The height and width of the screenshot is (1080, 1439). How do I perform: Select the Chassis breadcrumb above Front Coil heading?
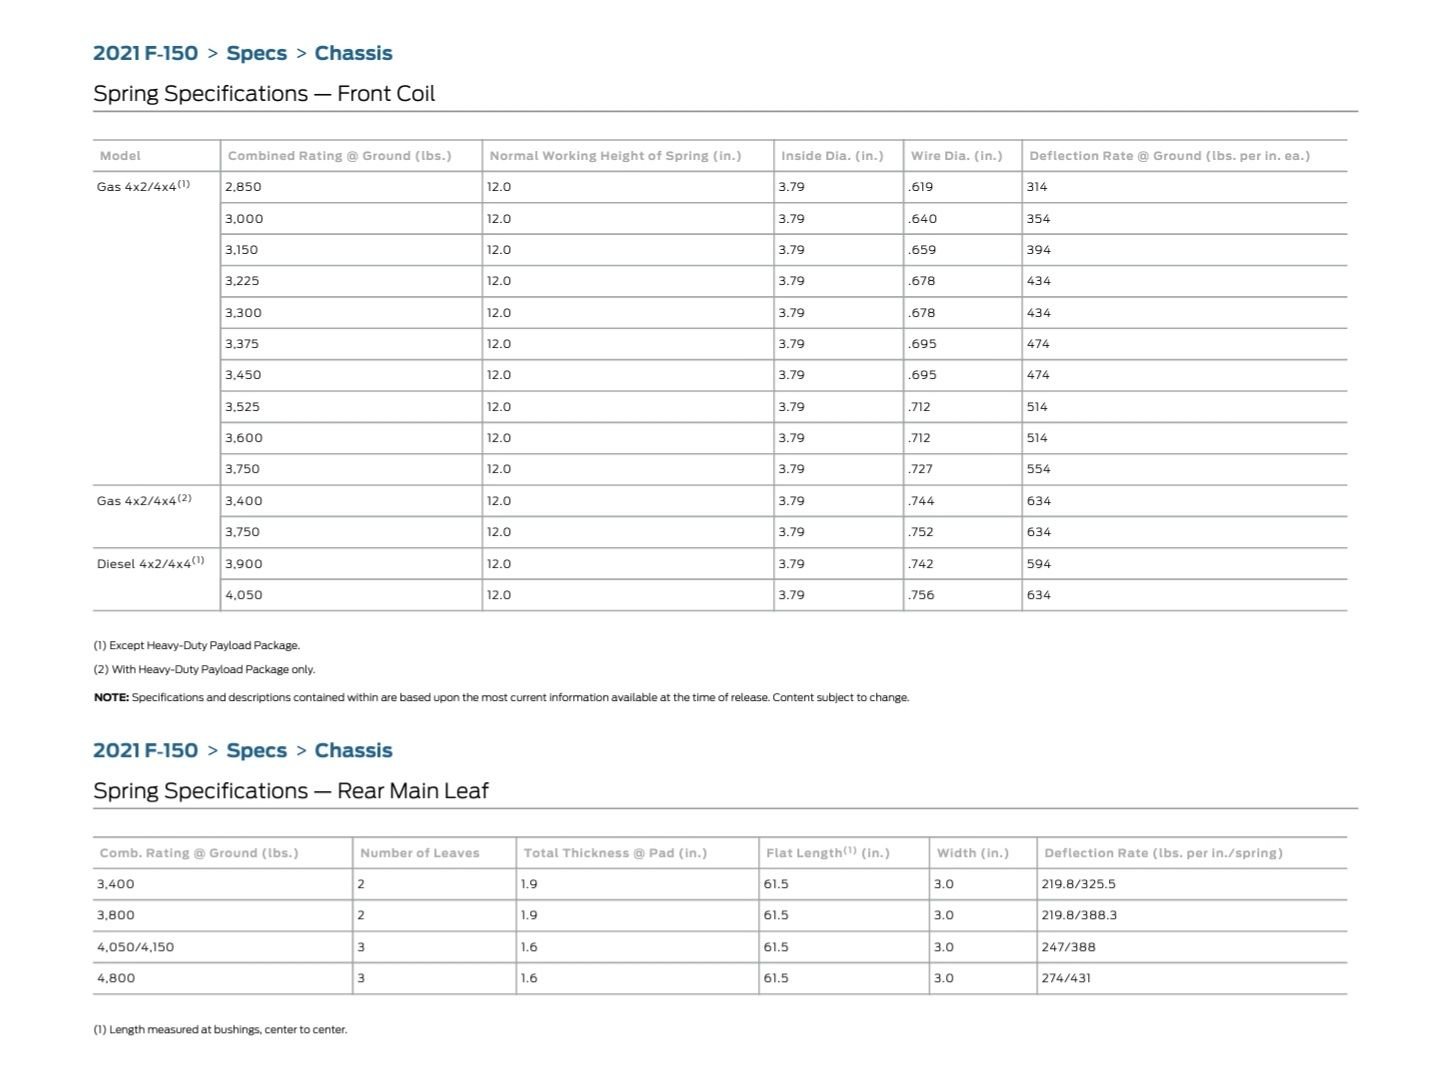[353, 54]
